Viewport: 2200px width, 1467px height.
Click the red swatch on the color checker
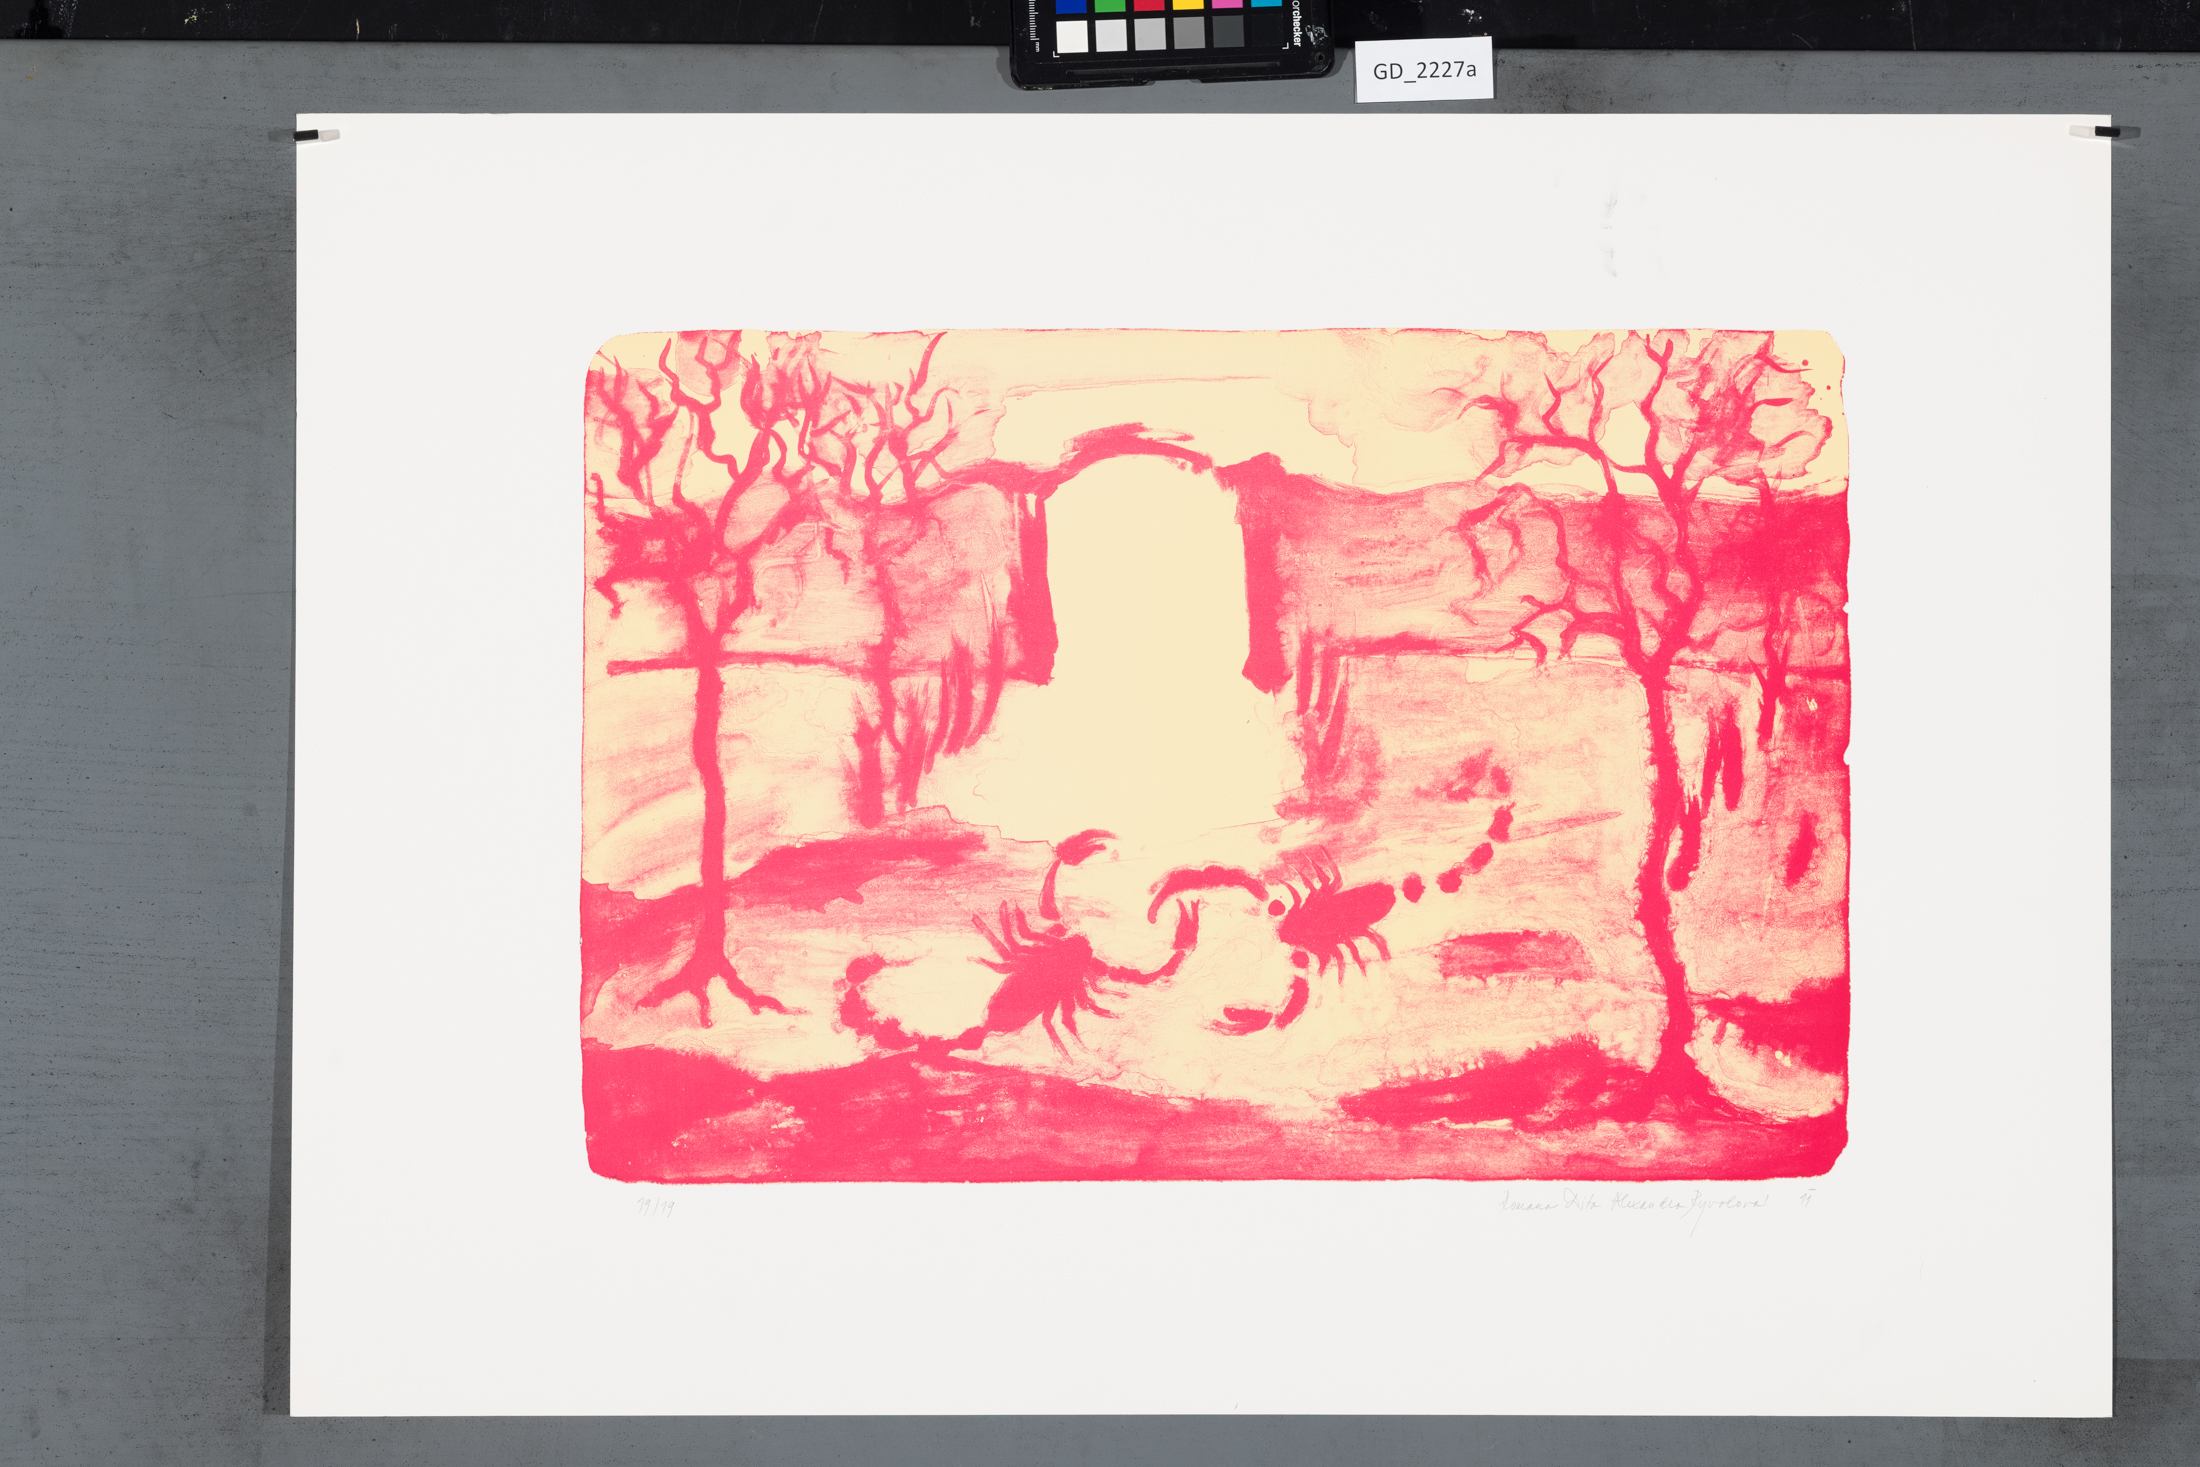click(1149, 6)
